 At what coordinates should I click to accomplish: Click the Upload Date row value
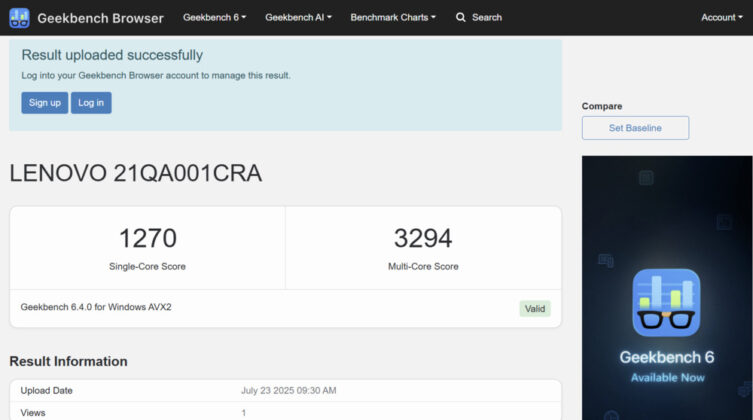pos(289,390)
